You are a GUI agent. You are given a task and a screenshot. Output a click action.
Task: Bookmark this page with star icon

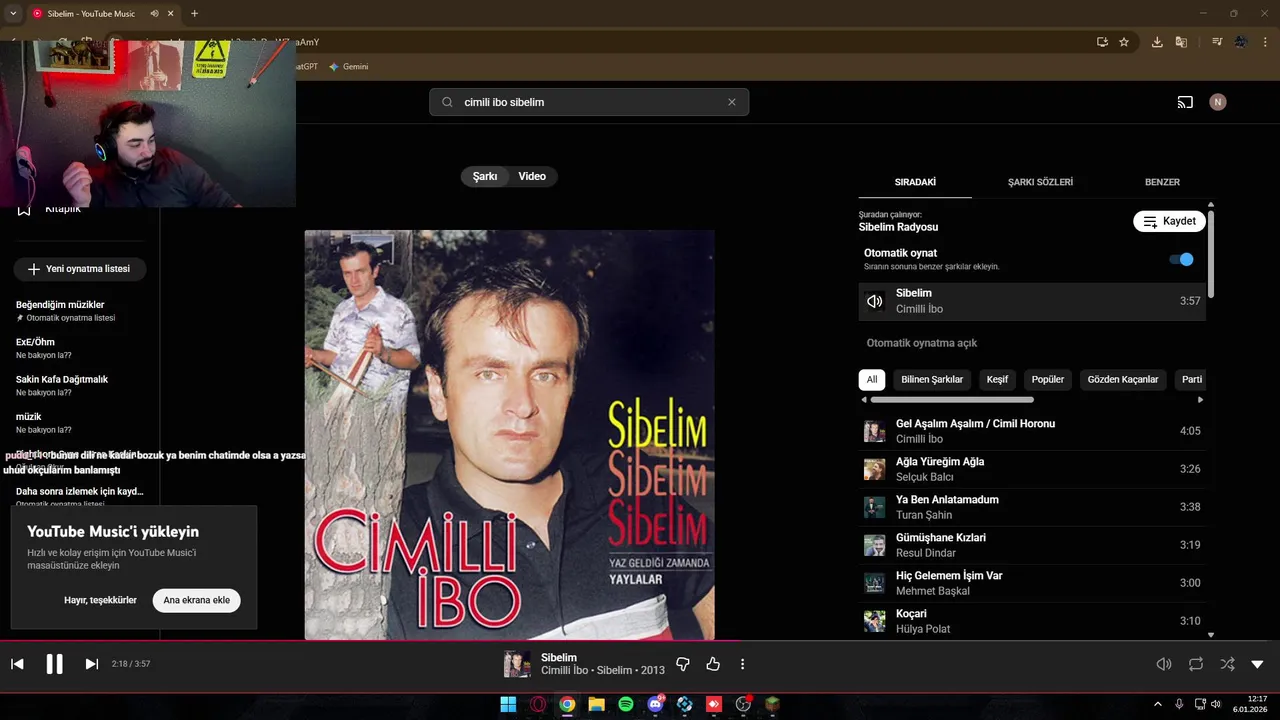pyautogui.click(x=1124, y=42)
